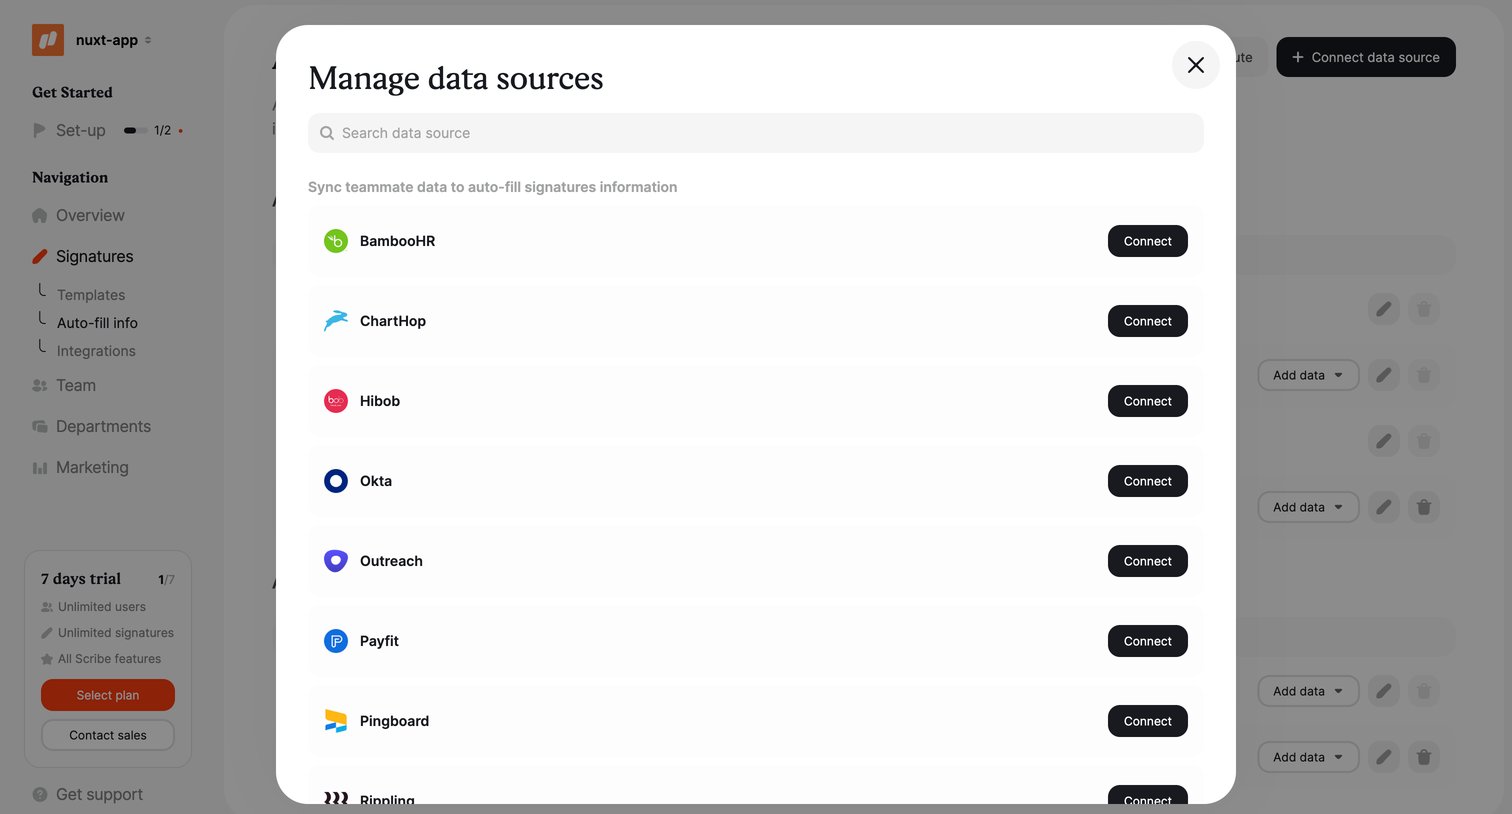1512x814 pixels.
Task: Click the Set-up flag icon
Action: pos(40,130)
